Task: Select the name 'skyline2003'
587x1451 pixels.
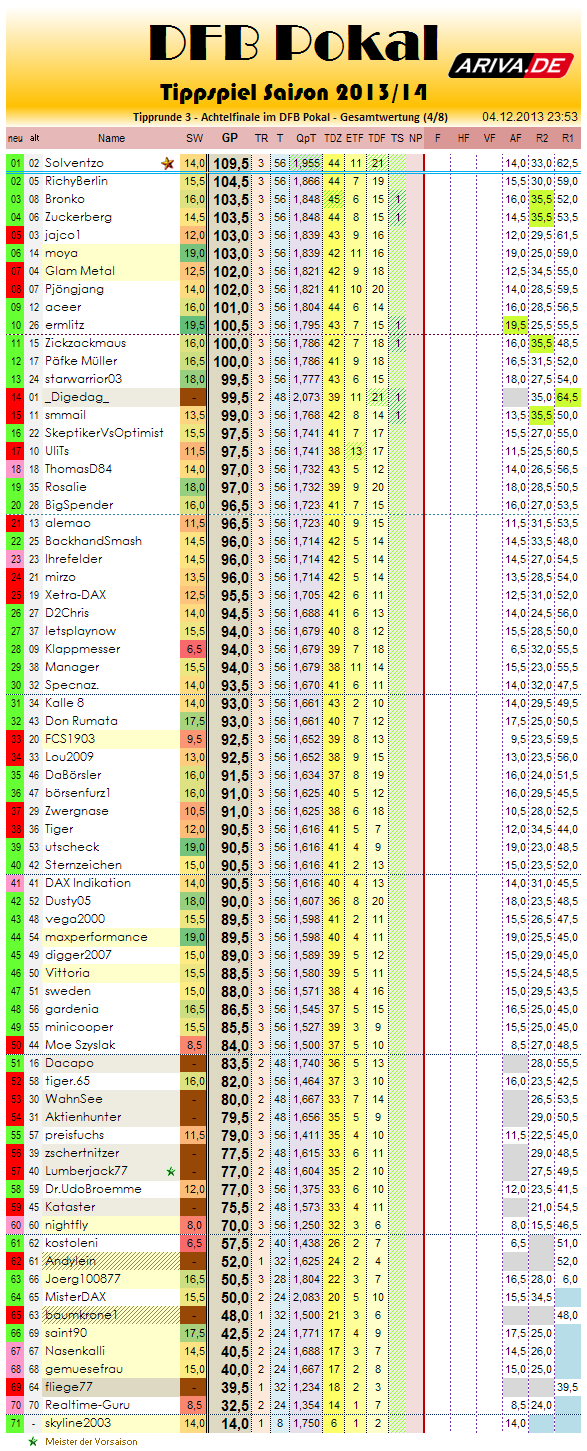Action: tap(80, 1423)
